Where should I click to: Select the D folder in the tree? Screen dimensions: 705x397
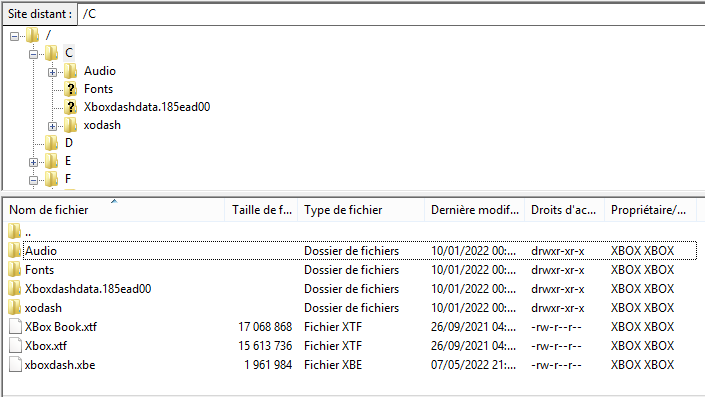(x=68, y=143)
